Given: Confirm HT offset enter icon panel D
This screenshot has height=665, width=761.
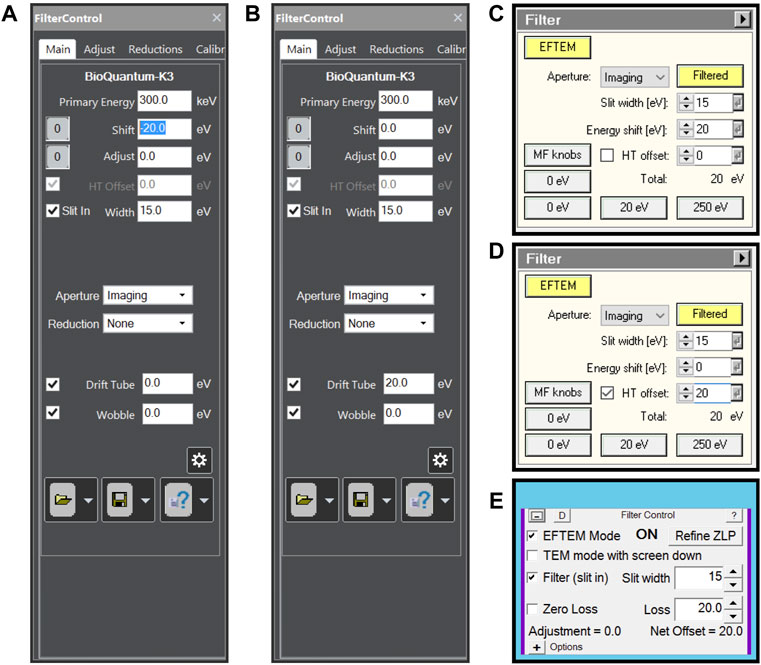Looking at the screenshot, I should (737, 393).
